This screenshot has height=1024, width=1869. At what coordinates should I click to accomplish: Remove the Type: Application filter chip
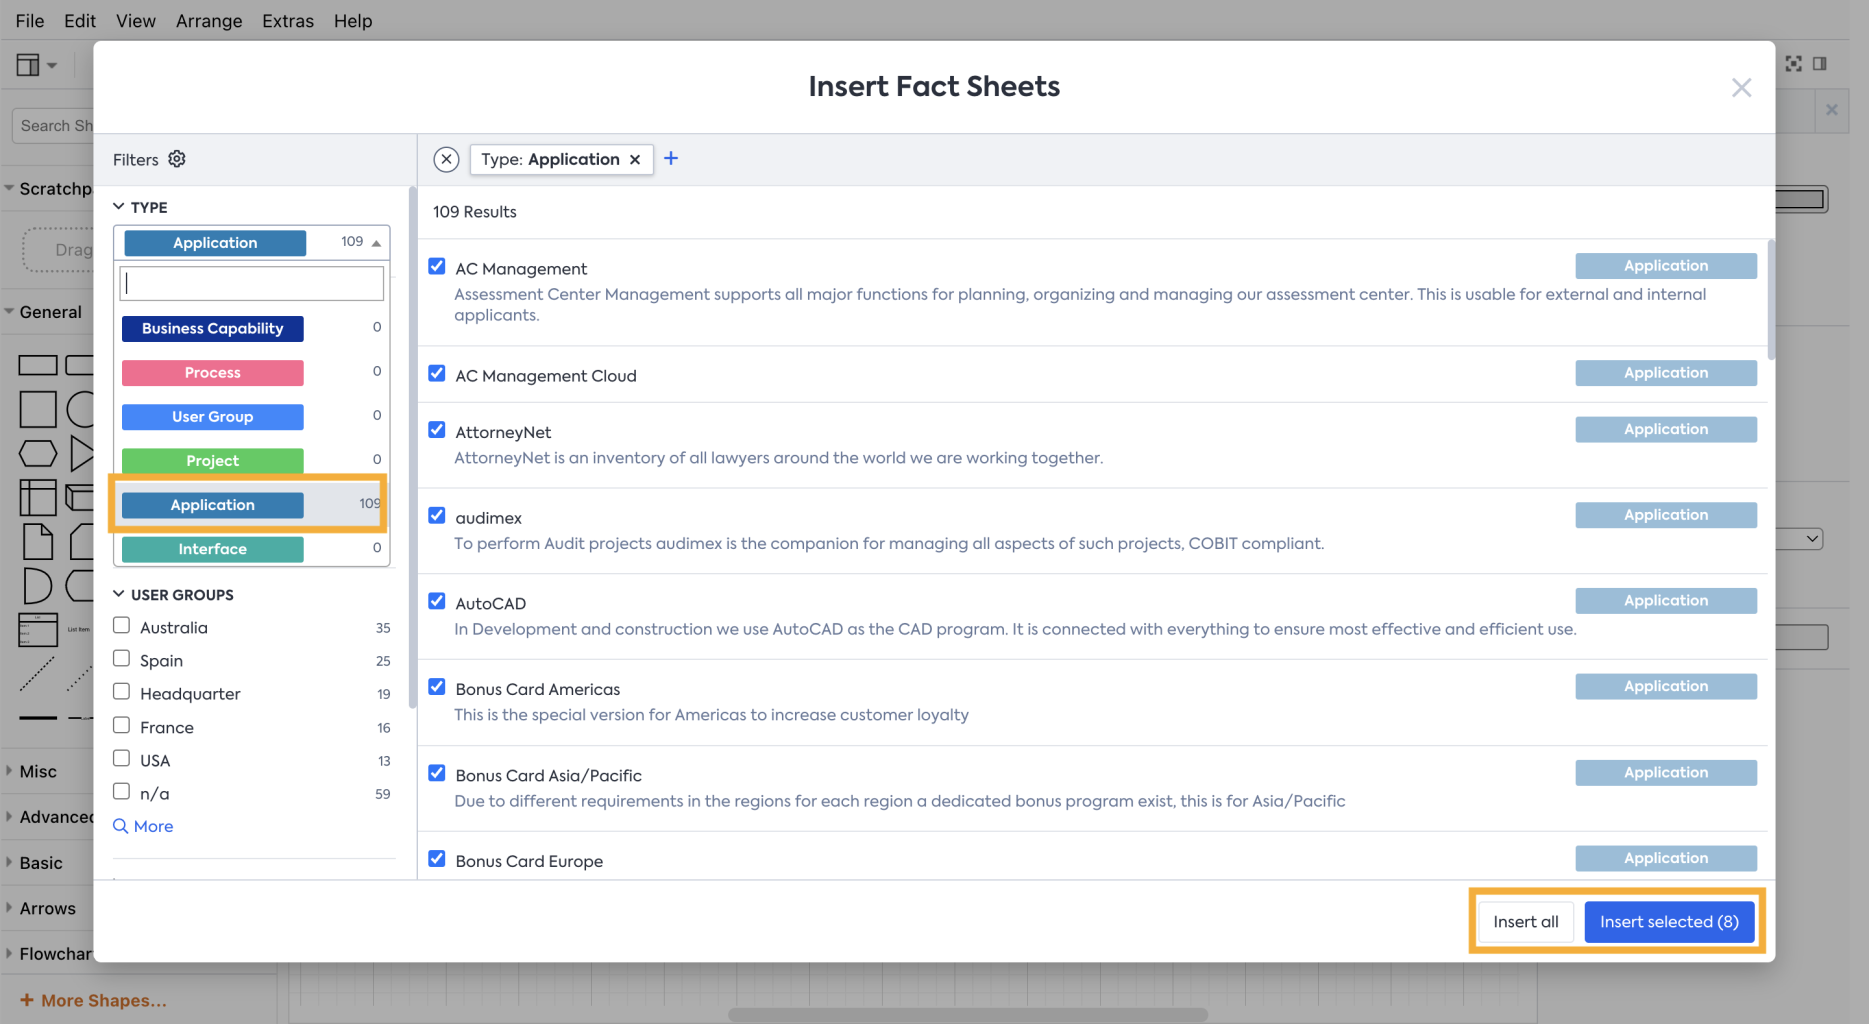[635, 159]
